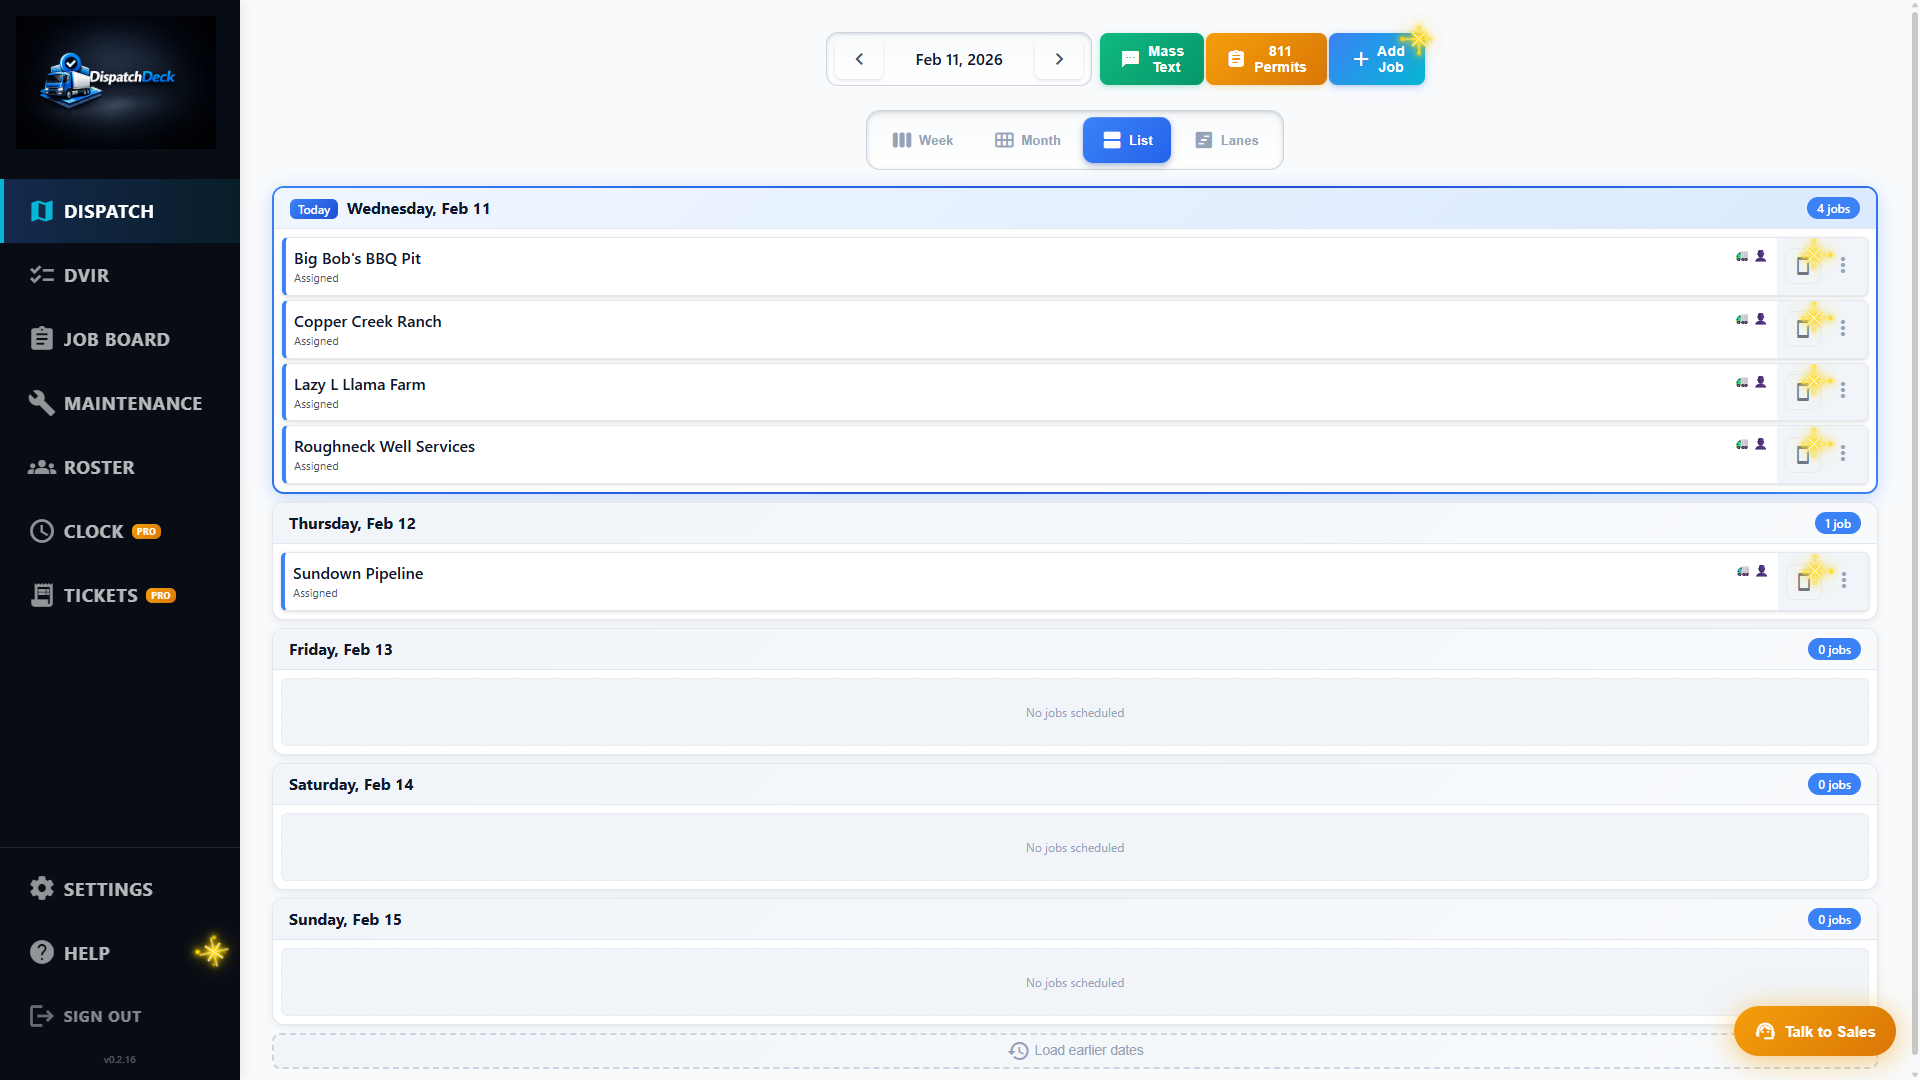Click the truck icon on Big Bob's BBQ Pit

1741,256
